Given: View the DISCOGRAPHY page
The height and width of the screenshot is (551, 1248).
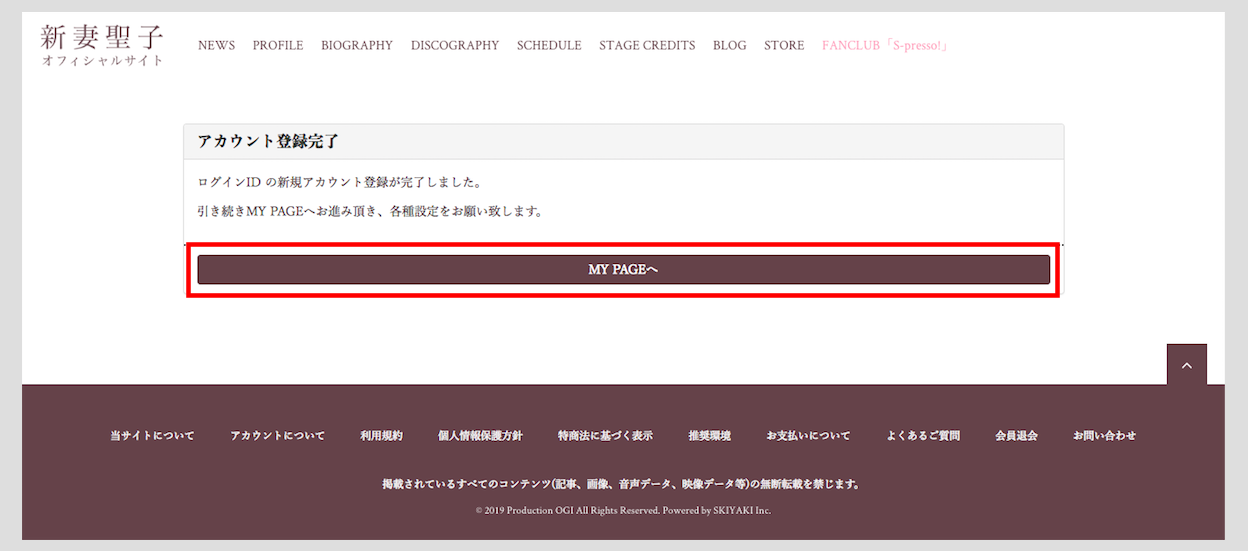Looking at the screenshot, I should [x=455, y=45].
